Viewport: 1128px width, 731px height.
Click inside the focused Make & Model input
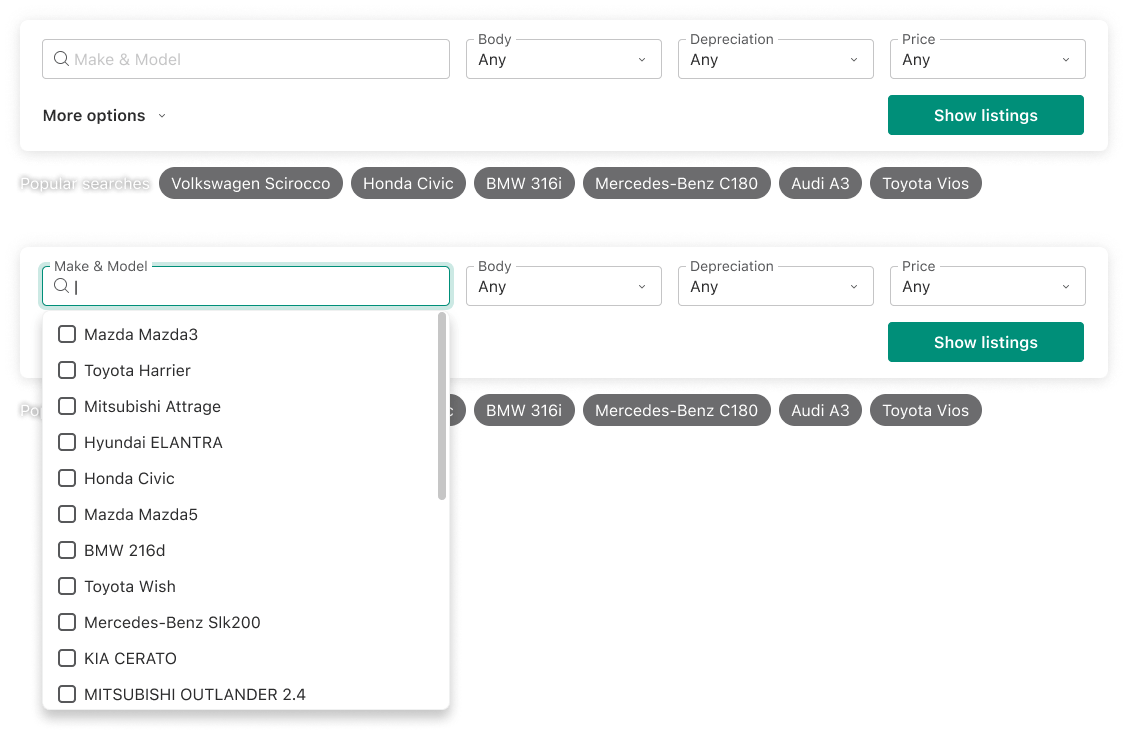pyautogui.click(x=246, y=286)
